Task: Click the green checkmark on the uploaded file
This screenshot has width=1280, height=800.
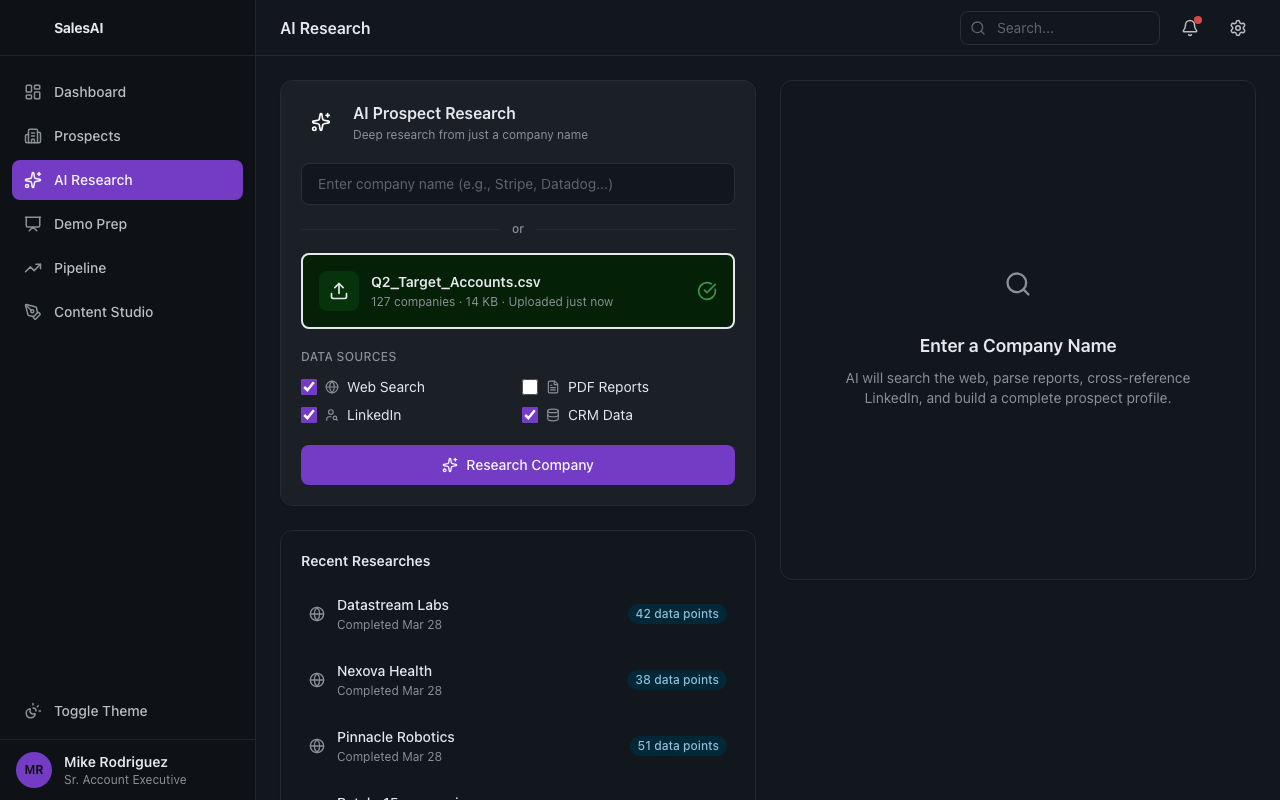Action: pyautogui.click(x=707, y=291)
